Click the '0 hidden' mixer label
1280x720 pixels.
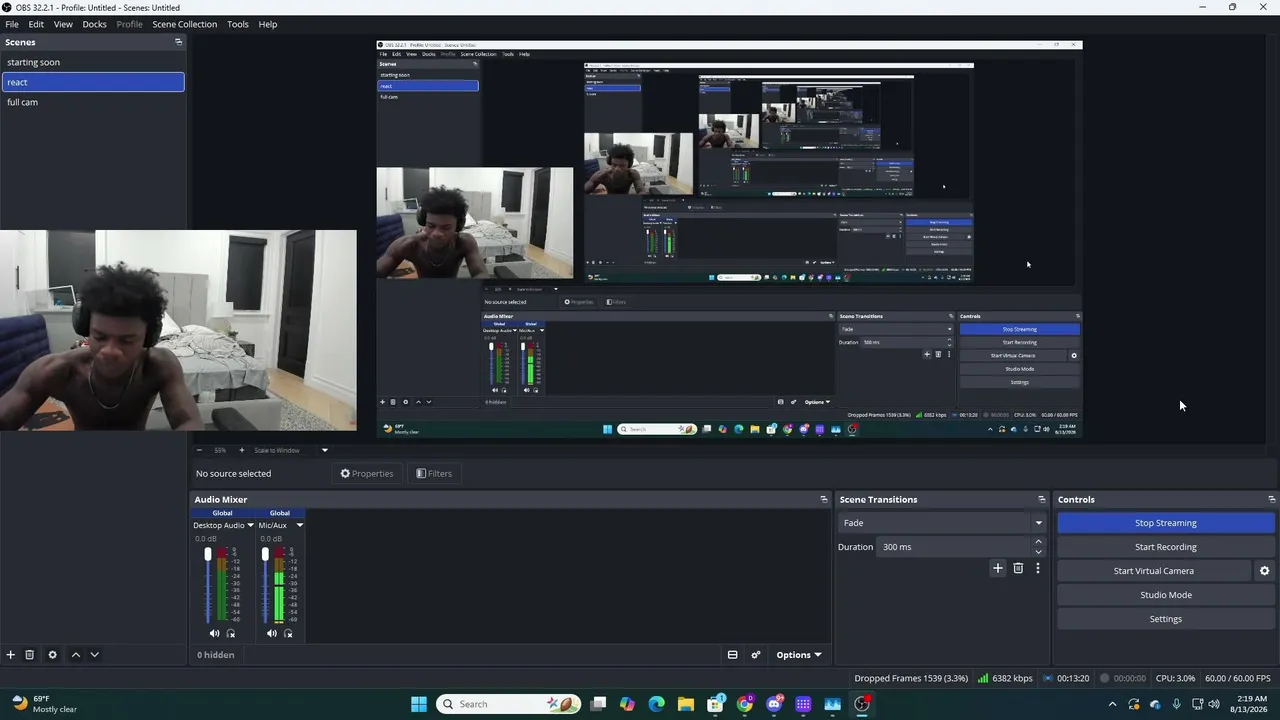[216, 655]
